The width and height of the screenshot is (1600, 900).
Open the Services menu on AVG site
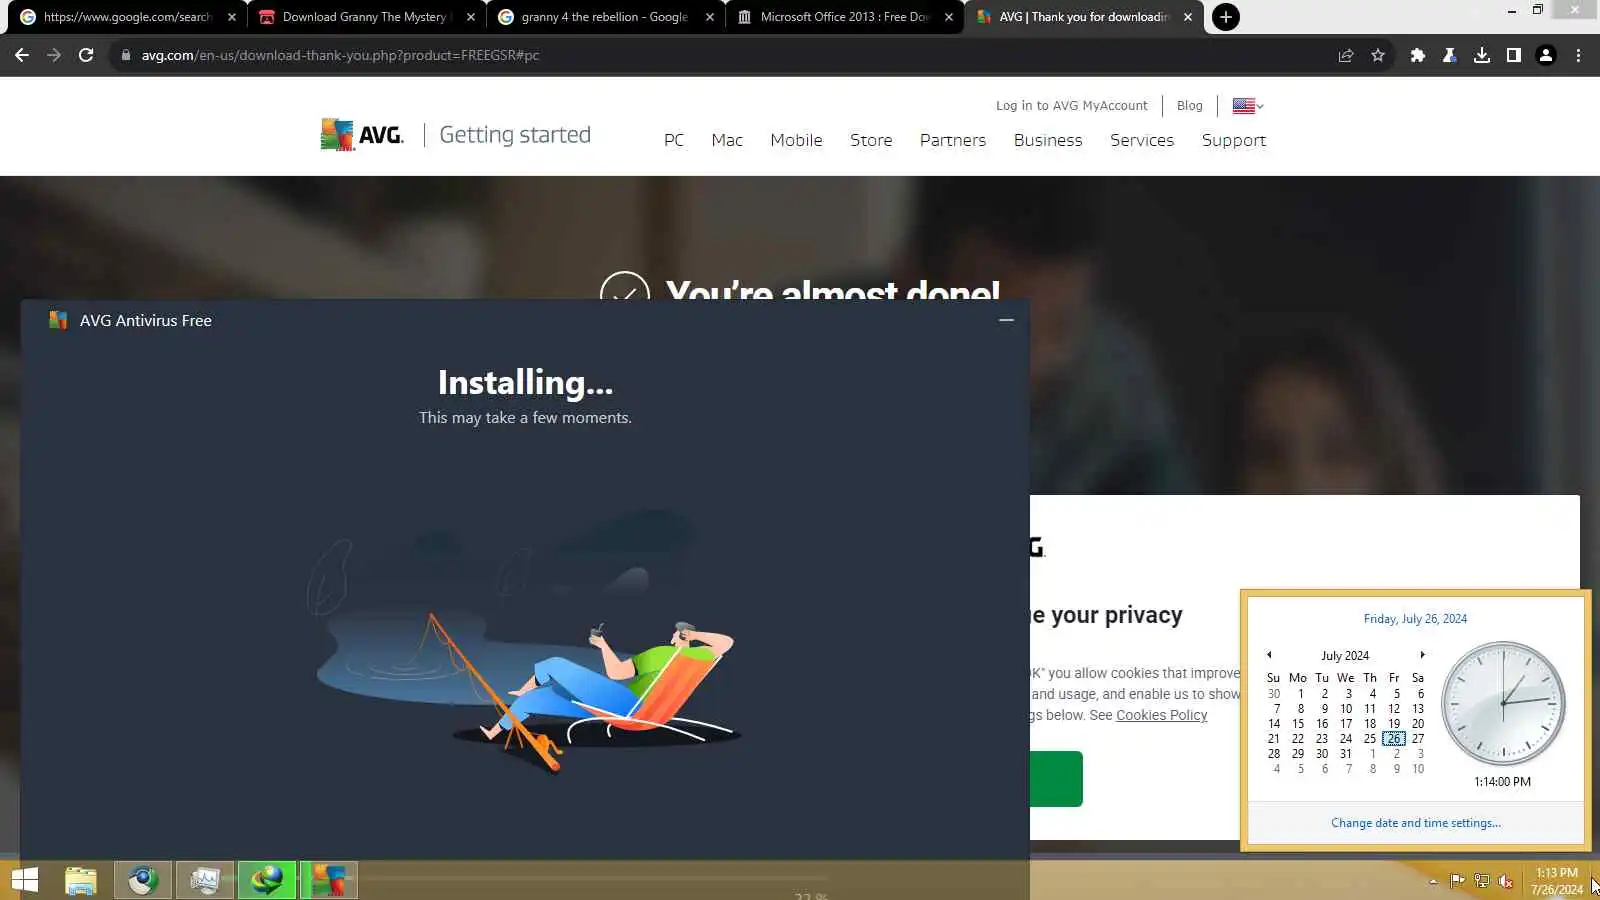[x=1142, y=140]
